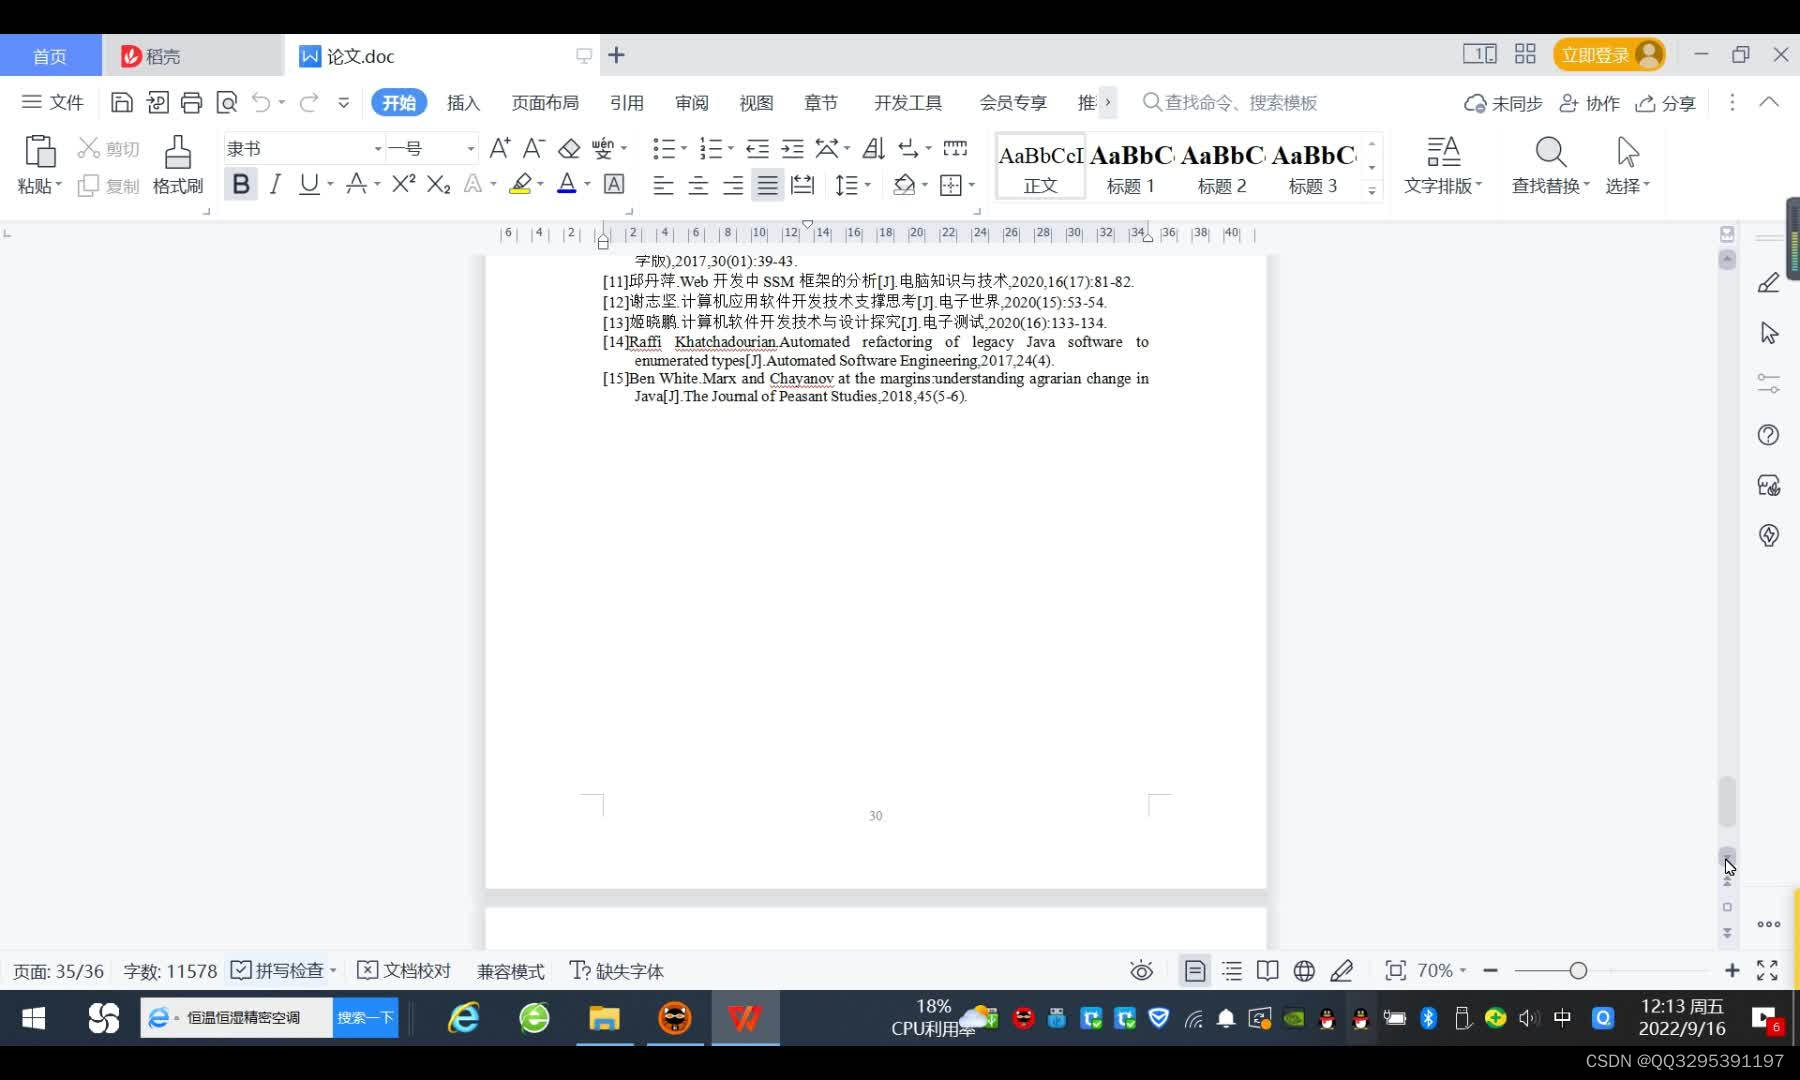Click the Paste (粘贴) clipboard icon
Screen dimensions: 1800x1080
coord(40,152)
